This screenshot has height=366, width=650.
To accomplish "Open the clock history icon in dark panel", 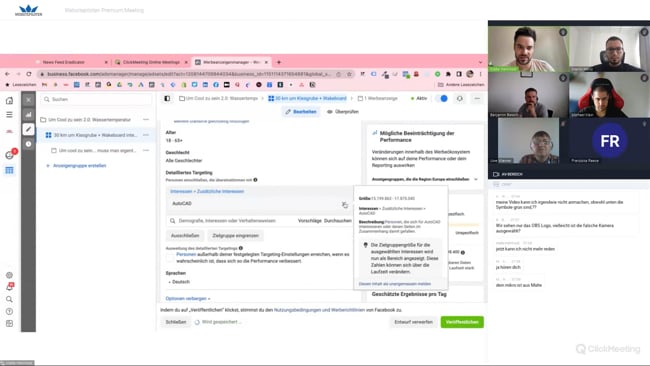I will pos(28,144).
